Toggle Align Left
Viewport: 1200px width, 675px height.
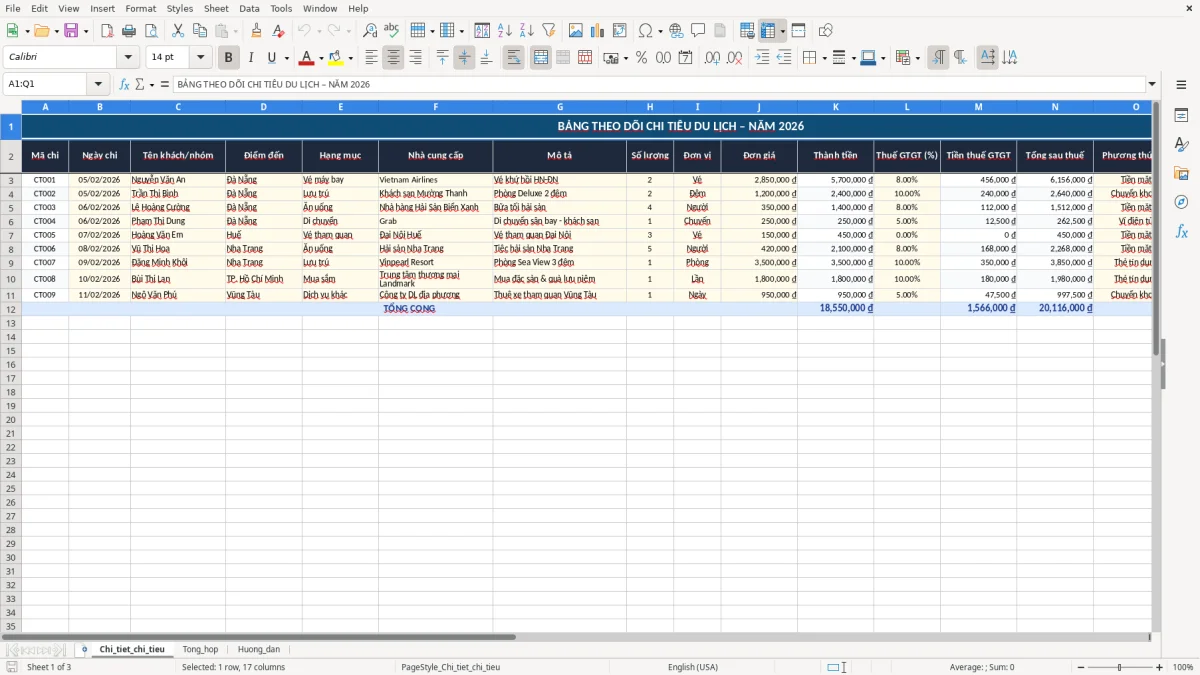(x=371, y=58)
